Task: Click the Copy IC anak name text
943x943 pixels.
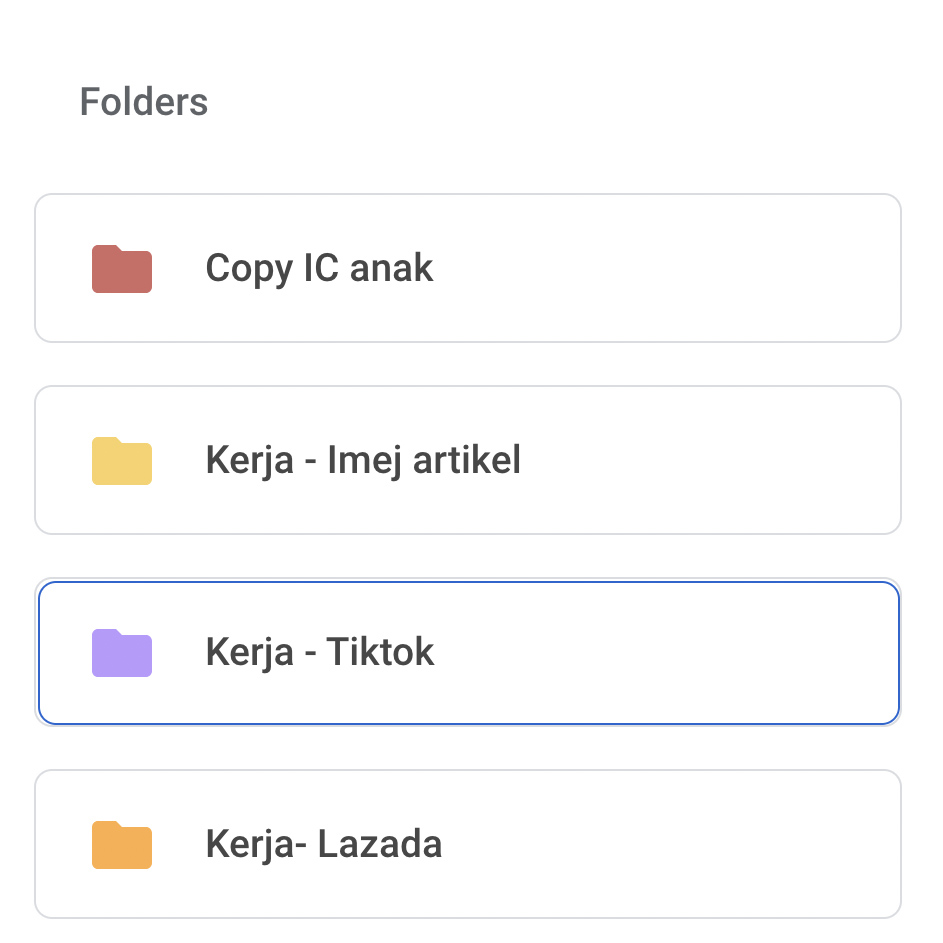Action: pyautogui.click(x=319, y=268)
